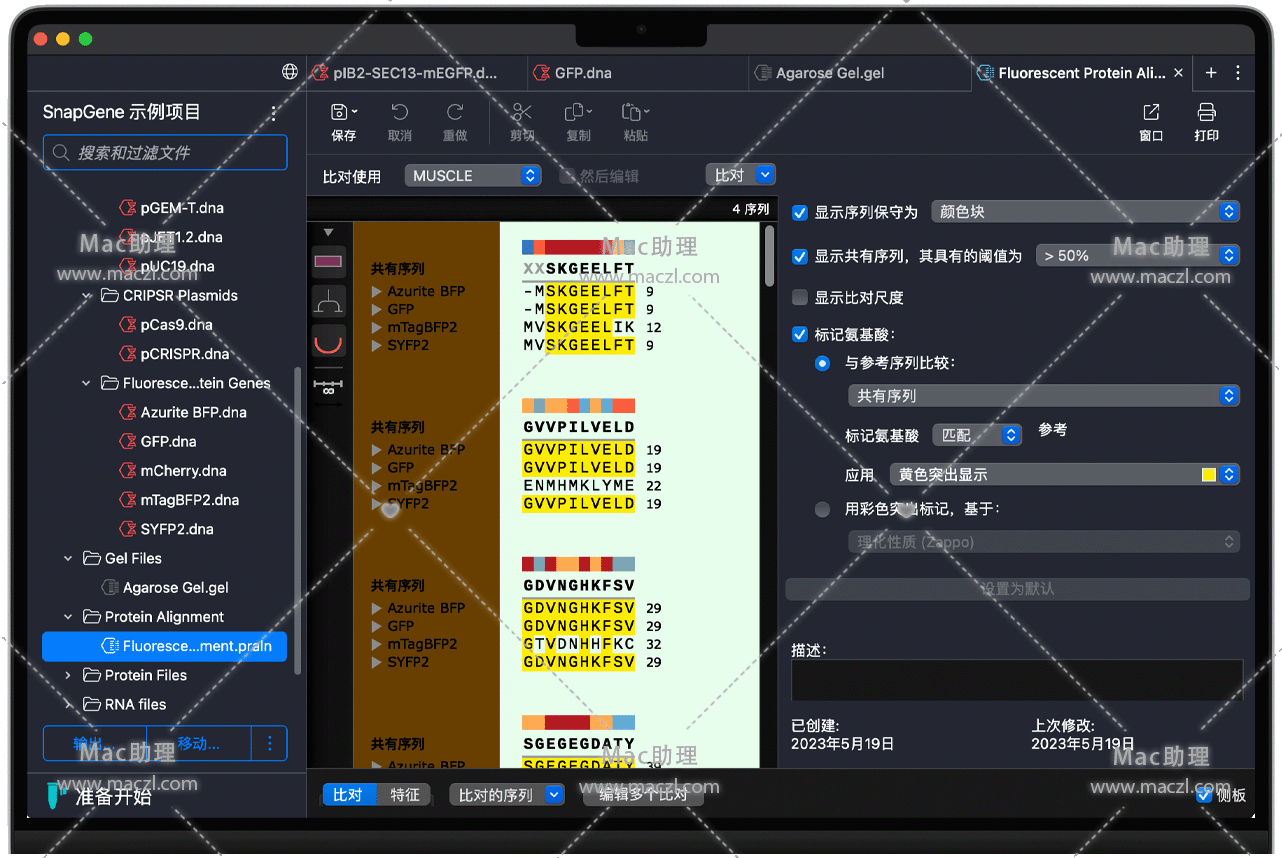Select 用彩色突出标记 radio button
Screen dimensions: 1282x858
(822, 509)
